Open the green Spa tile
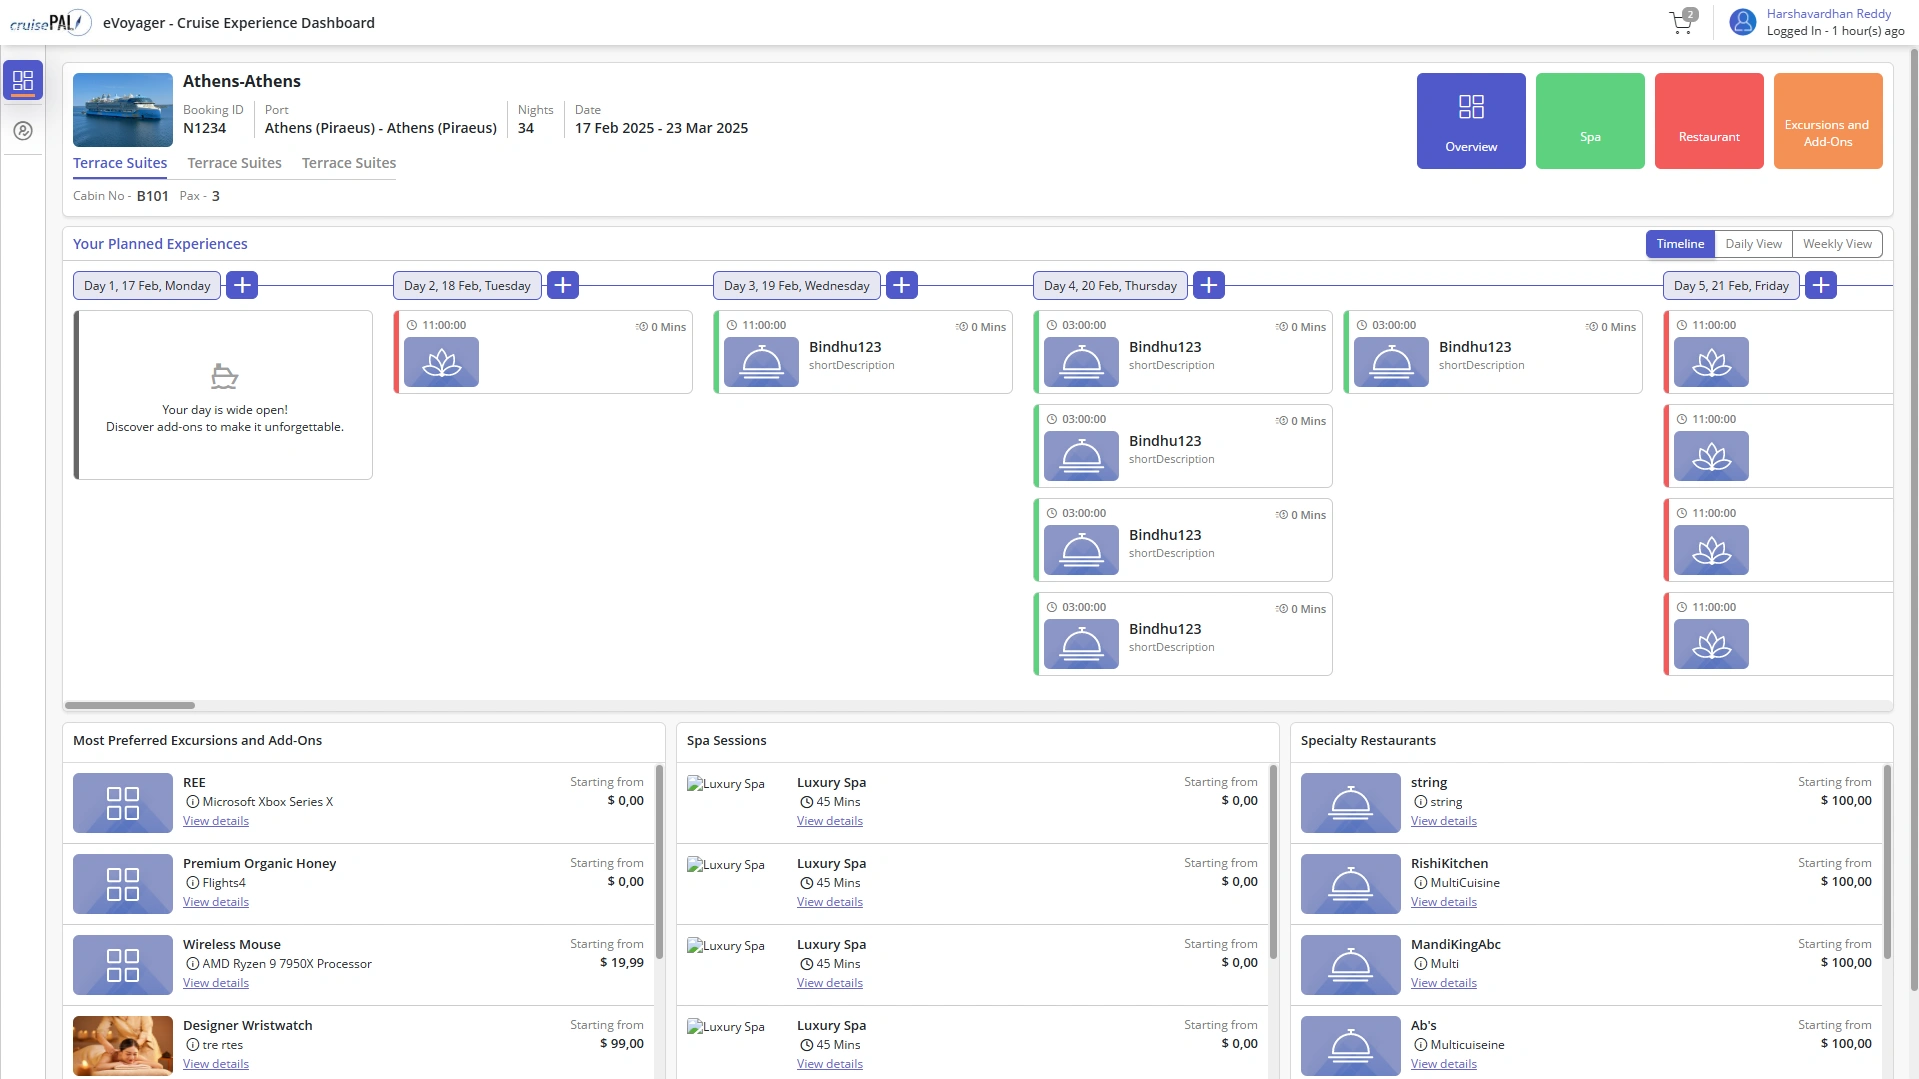Image resolution: width=1919 pixels, height=1079 pixels. [1589, 121]
